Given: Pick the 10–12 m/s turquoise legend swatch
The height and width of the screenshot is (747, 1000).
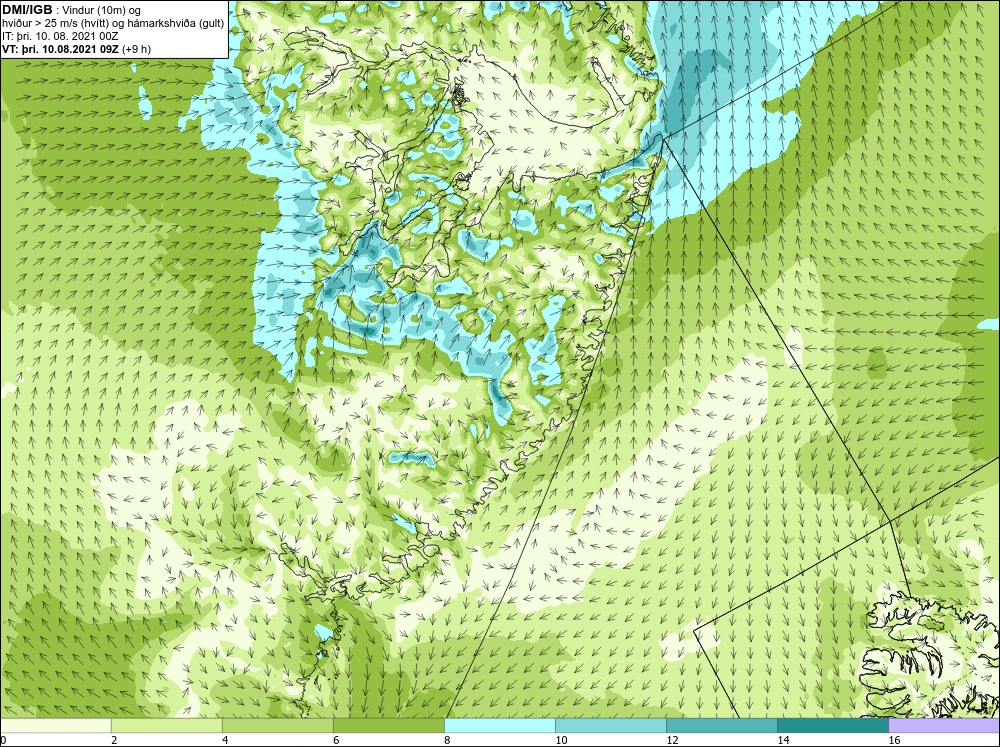Looking at the screenshot, I should coord(610,725).
